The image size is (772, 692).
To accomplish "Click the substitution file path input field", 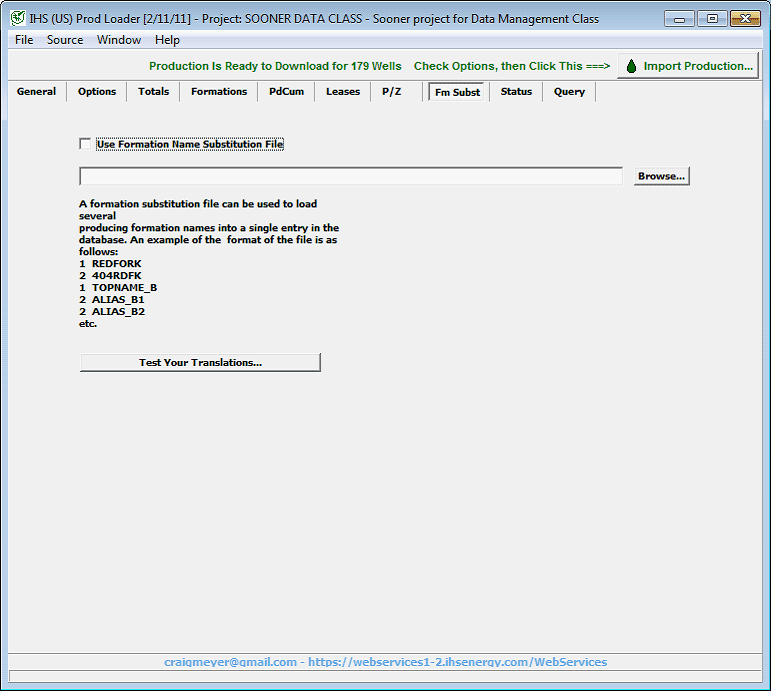I will pos(350,176).
